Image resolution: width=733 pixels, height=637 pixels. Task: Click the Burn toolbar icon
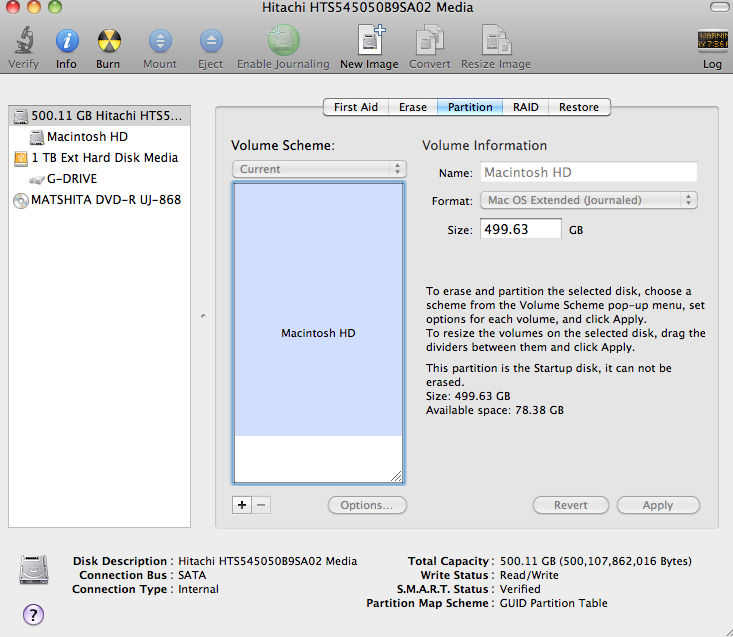[x=109, y=41]
